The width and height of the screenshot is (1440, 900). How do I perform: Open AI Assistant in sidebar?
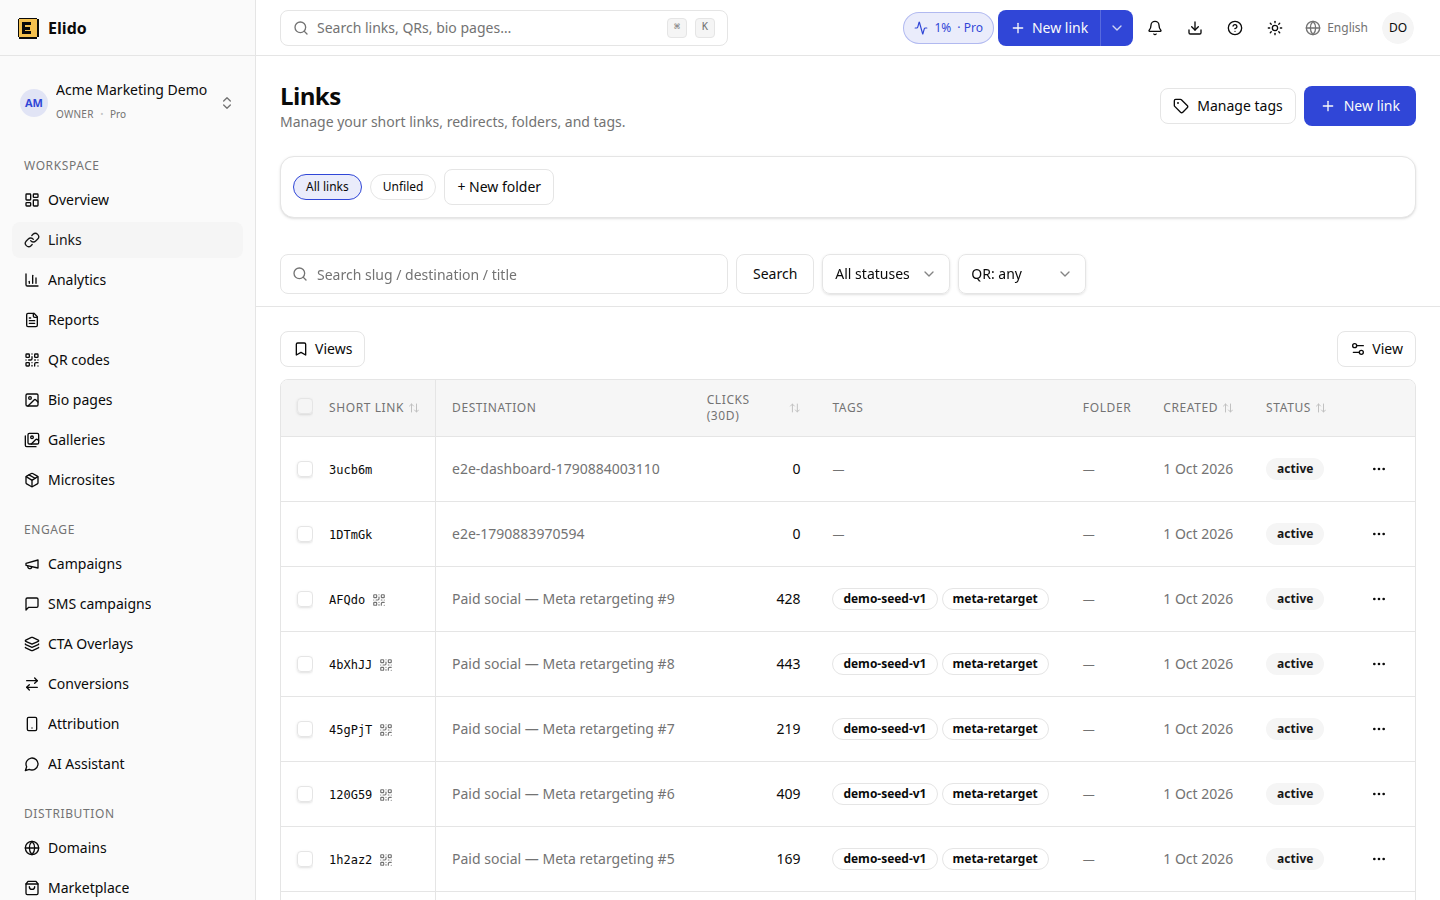click(x=127, y=764)
